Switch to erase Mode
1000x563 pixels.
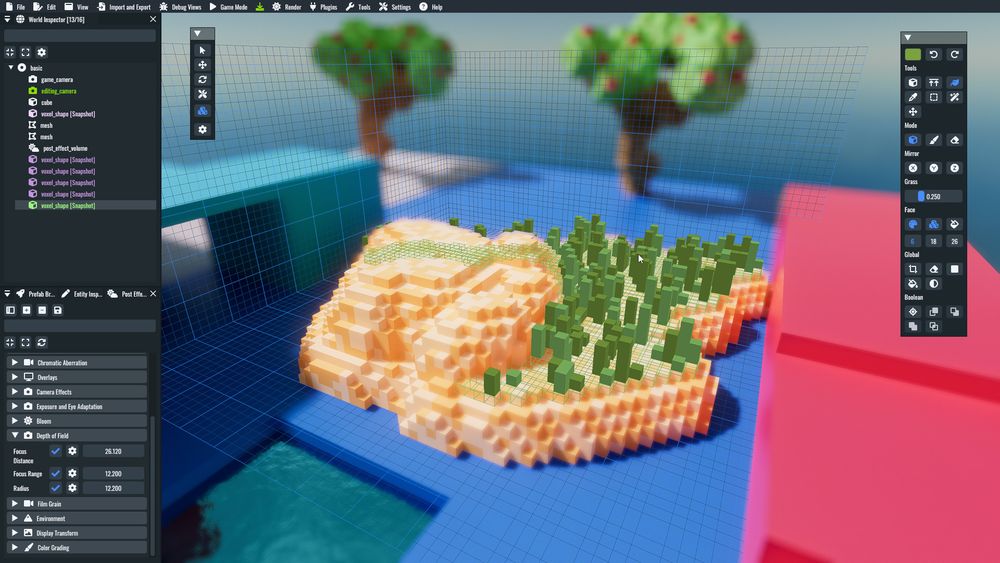click(x=955, y=140)
